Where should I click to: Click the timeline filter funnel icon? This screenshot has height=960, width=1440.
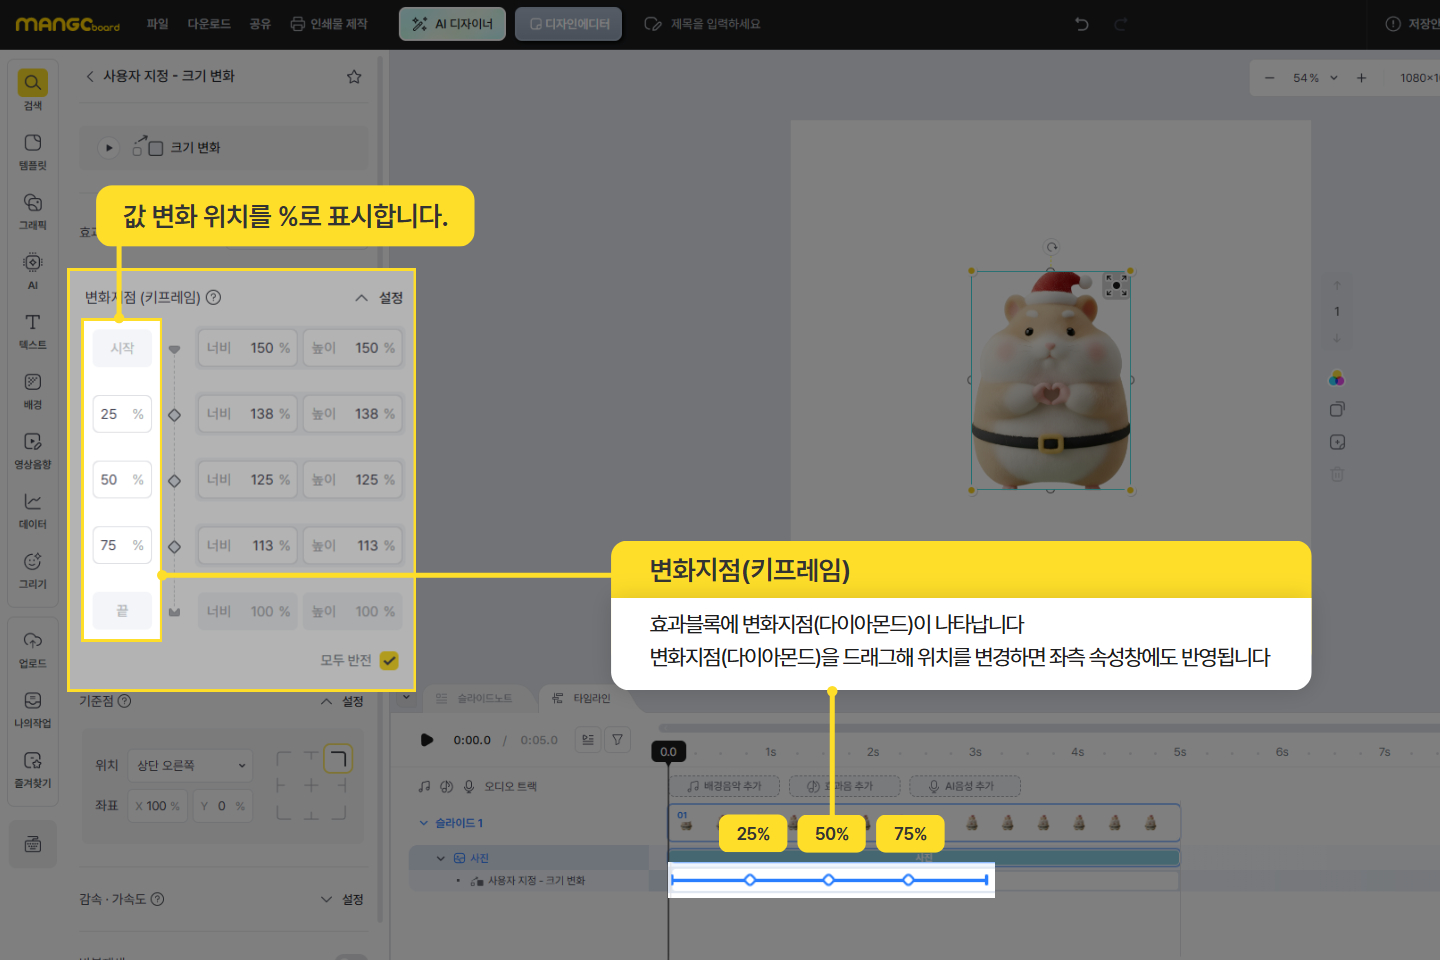tap(618, 740)
